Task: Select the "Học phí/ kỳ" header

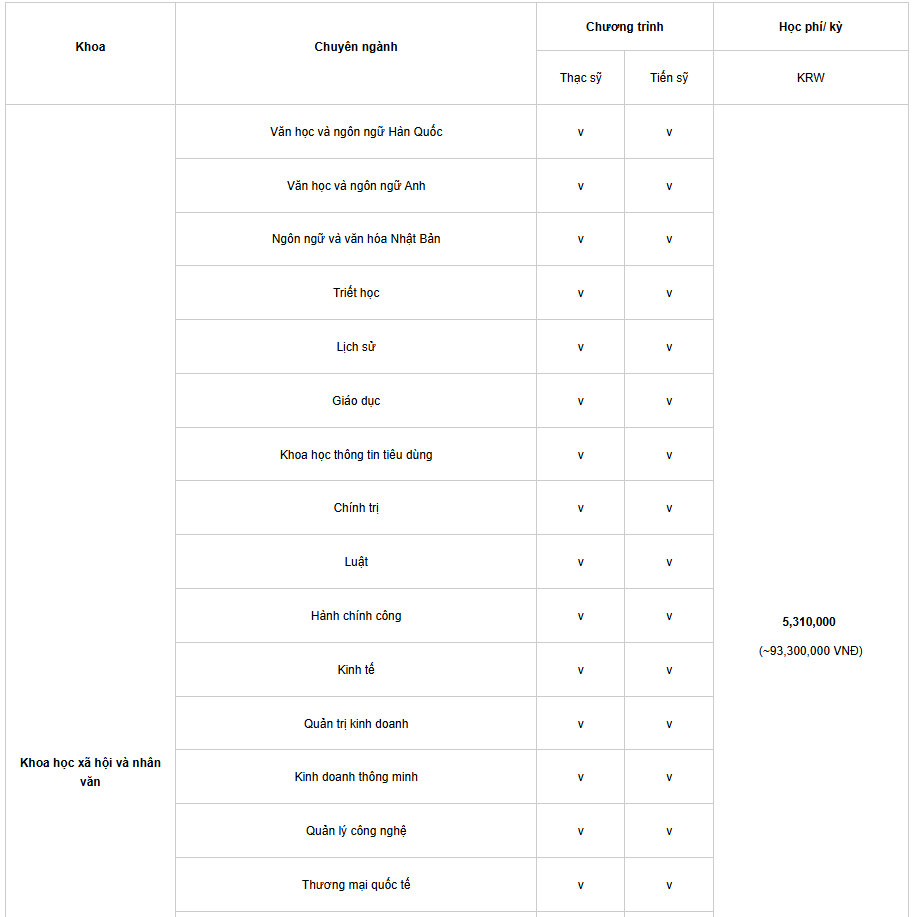Action: pos(810,27)
